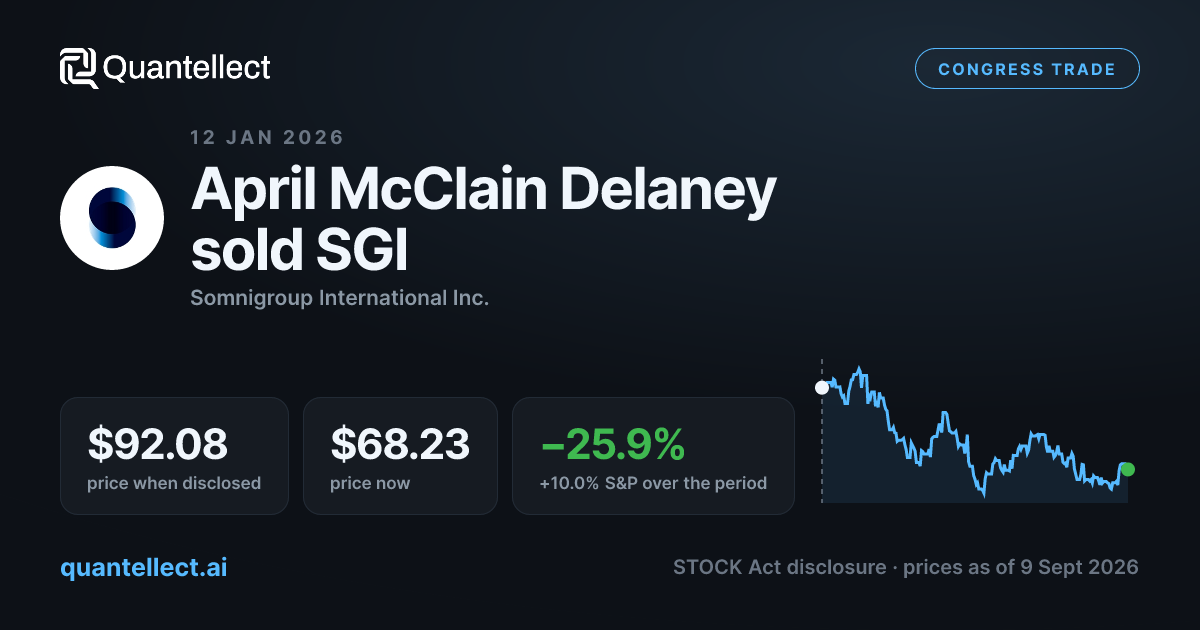Screen dimensions: 1200x630
Task: Click the Congress Trade badge
Action: pyautogui.click(x=1027, y=70)
